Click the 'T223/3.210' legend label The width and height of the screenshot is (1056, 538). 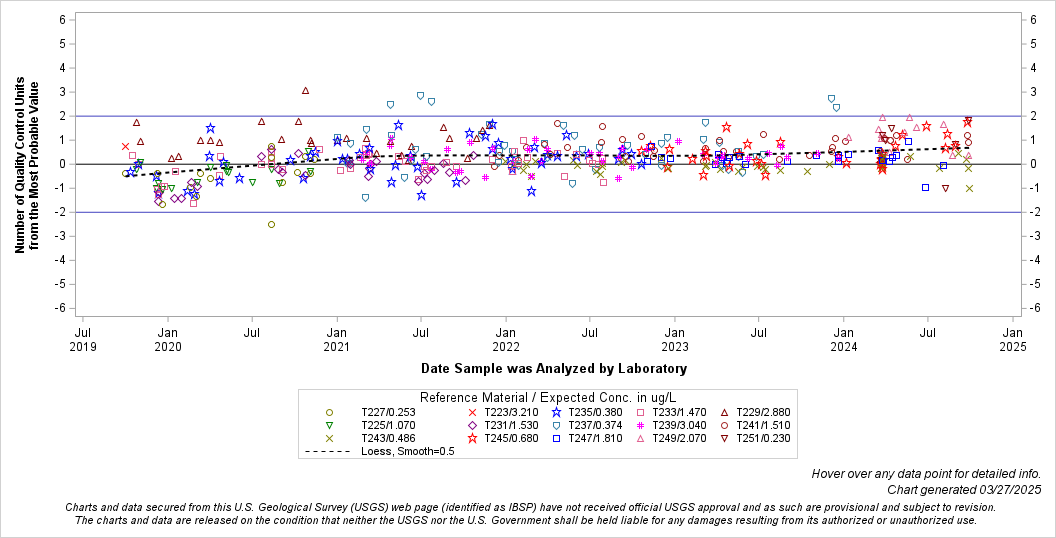(511, 412)
